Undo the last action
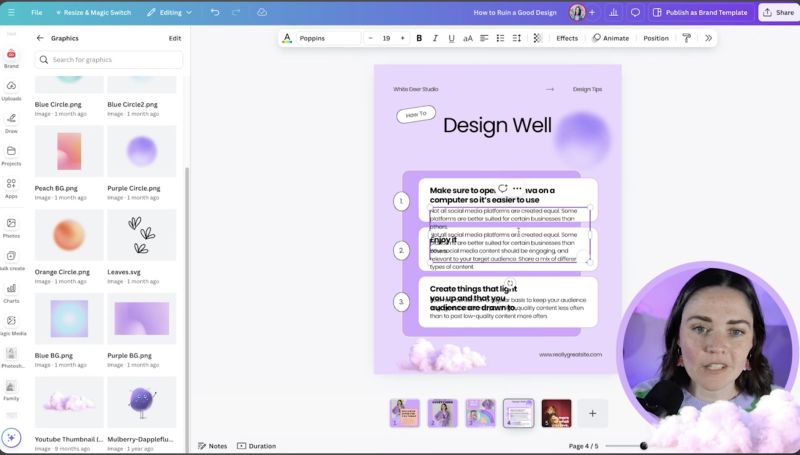 coord(215,12)
